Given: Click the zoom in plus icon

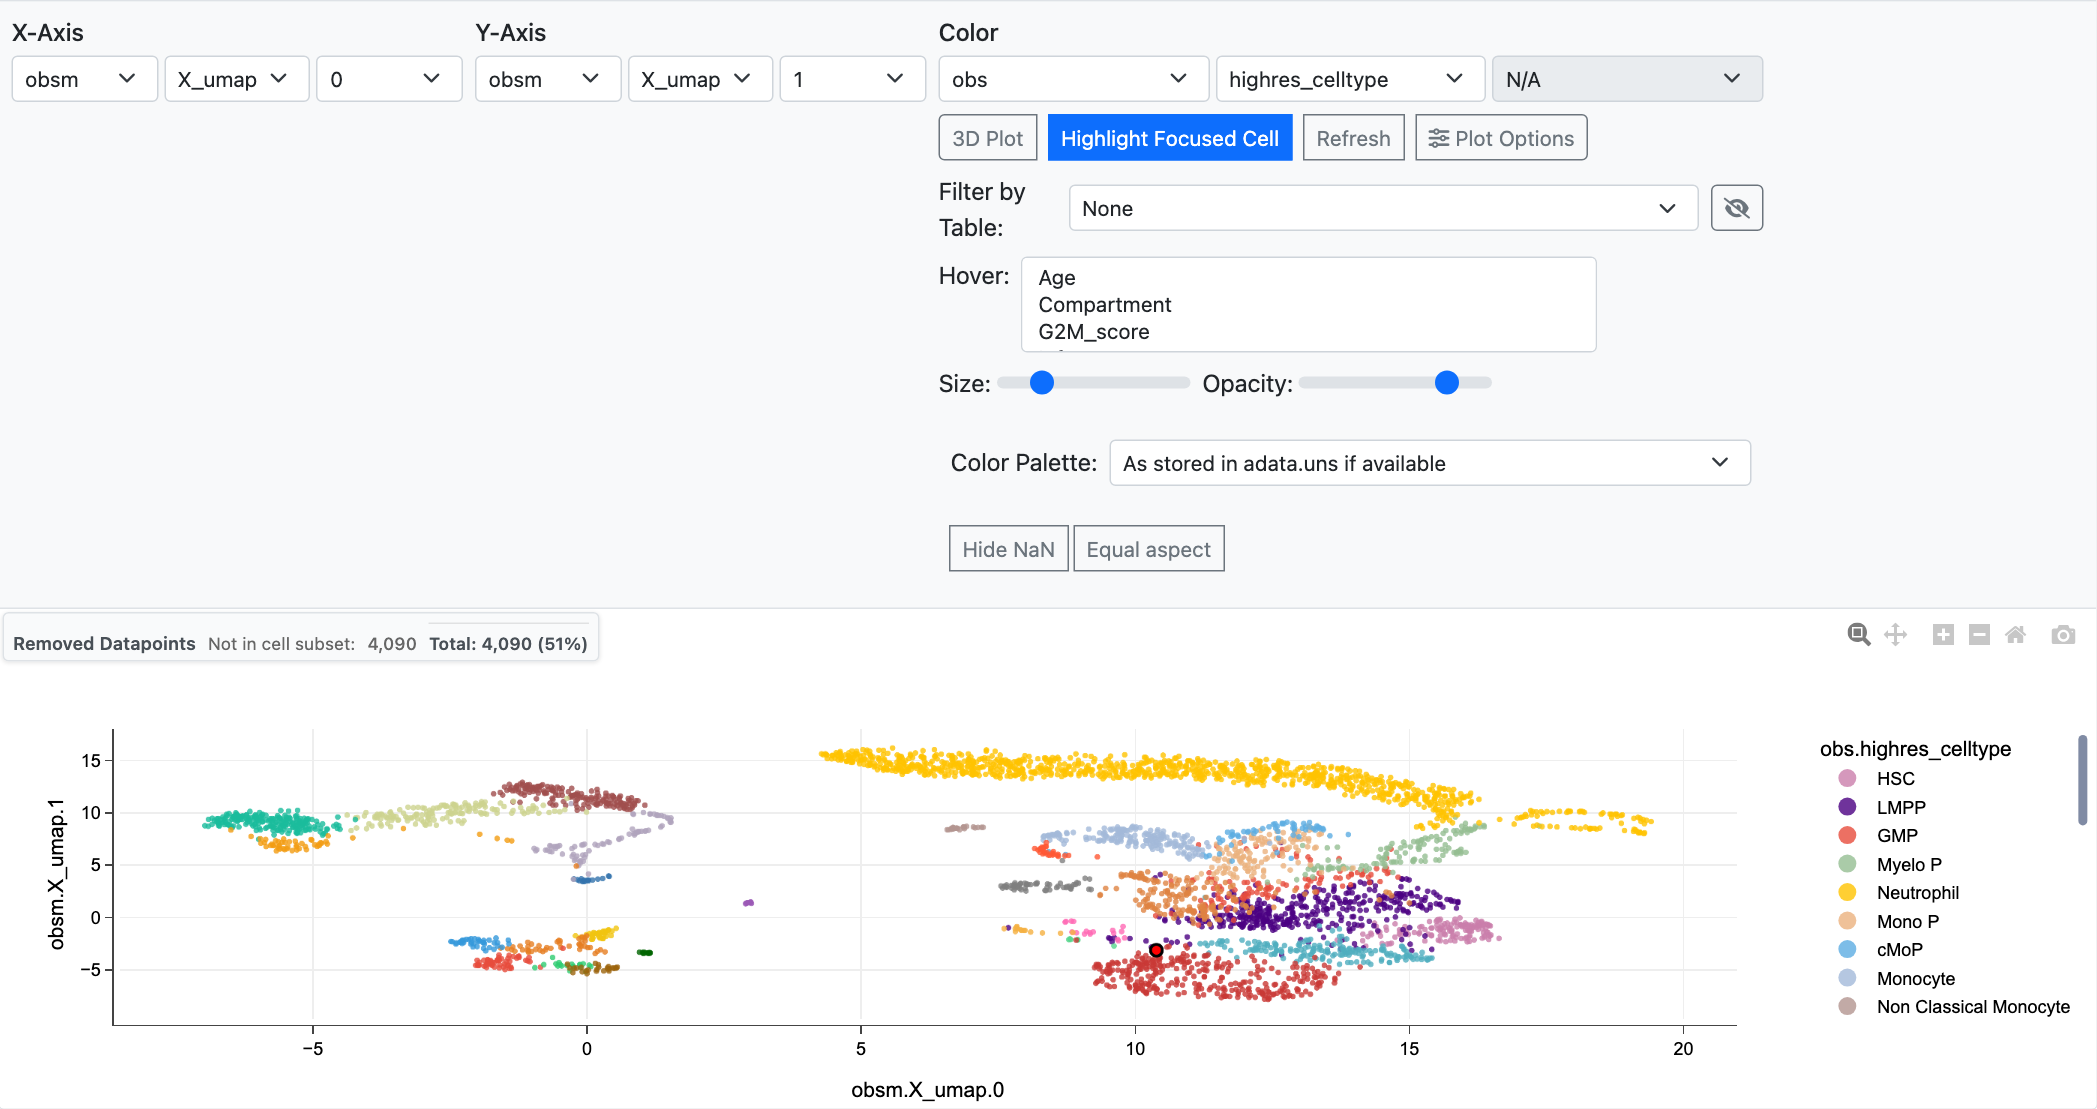Looking at the screenshot, I should [x=1943, y=635].
